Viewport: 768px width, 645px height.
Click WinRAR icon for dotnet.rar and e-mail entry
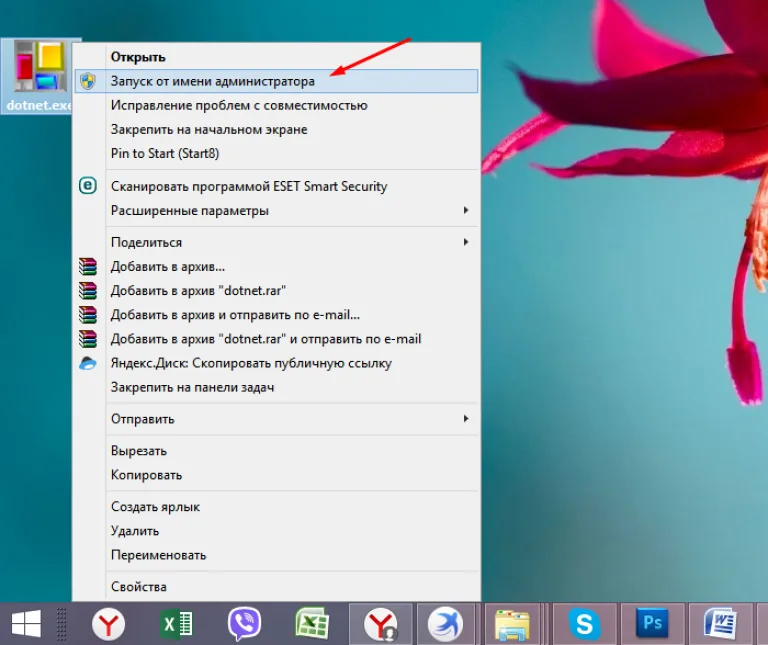coord(88,338)
